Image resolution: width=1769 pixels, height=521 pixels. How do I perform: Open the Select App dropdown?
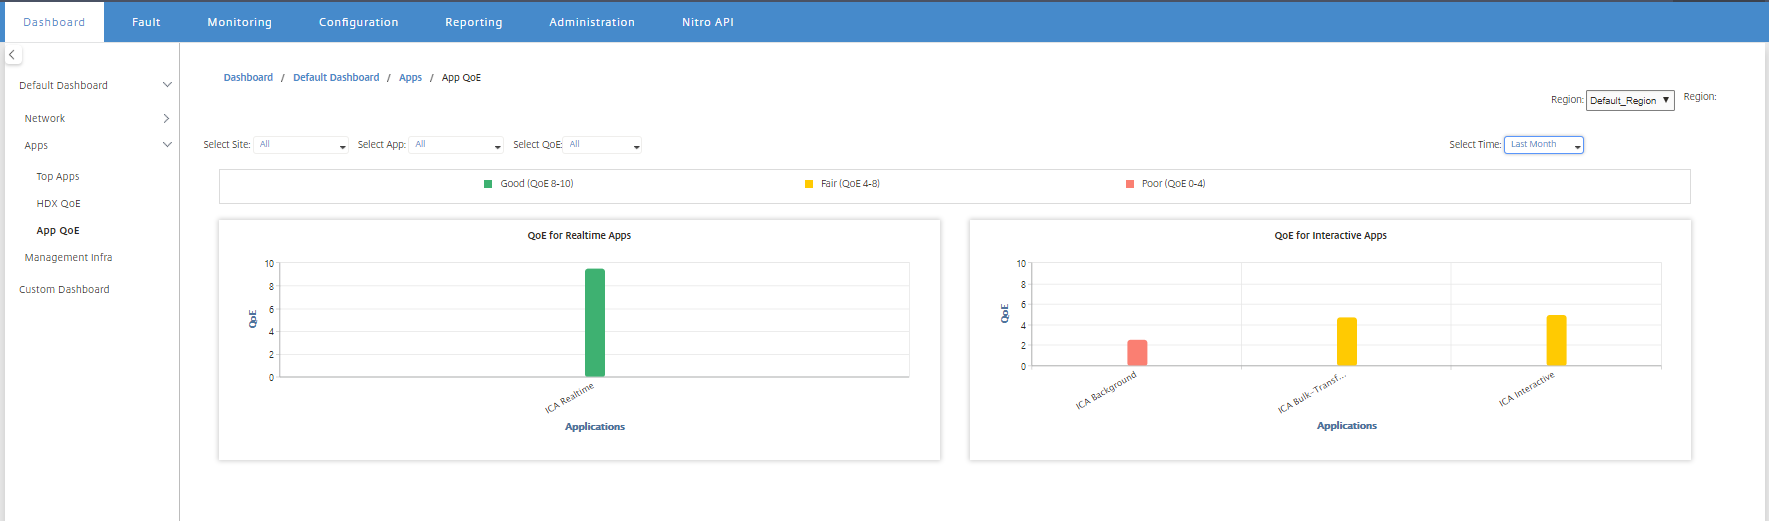pyautogui.click(x=457, y=145)
